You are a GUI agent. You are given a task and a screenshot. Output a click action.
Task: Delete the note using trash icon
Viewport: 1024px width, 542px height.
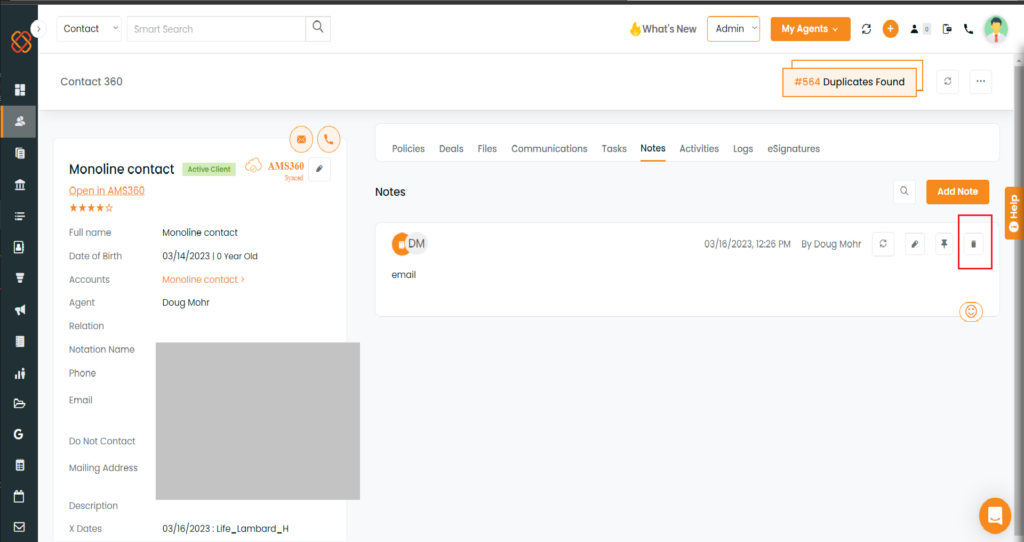coord(974,244)
